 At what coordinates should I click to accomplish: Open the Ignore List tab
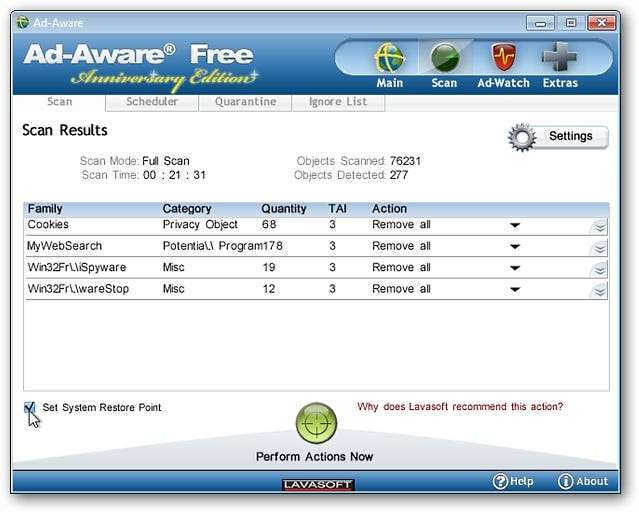pyautogui.click(x=338, y=102)
